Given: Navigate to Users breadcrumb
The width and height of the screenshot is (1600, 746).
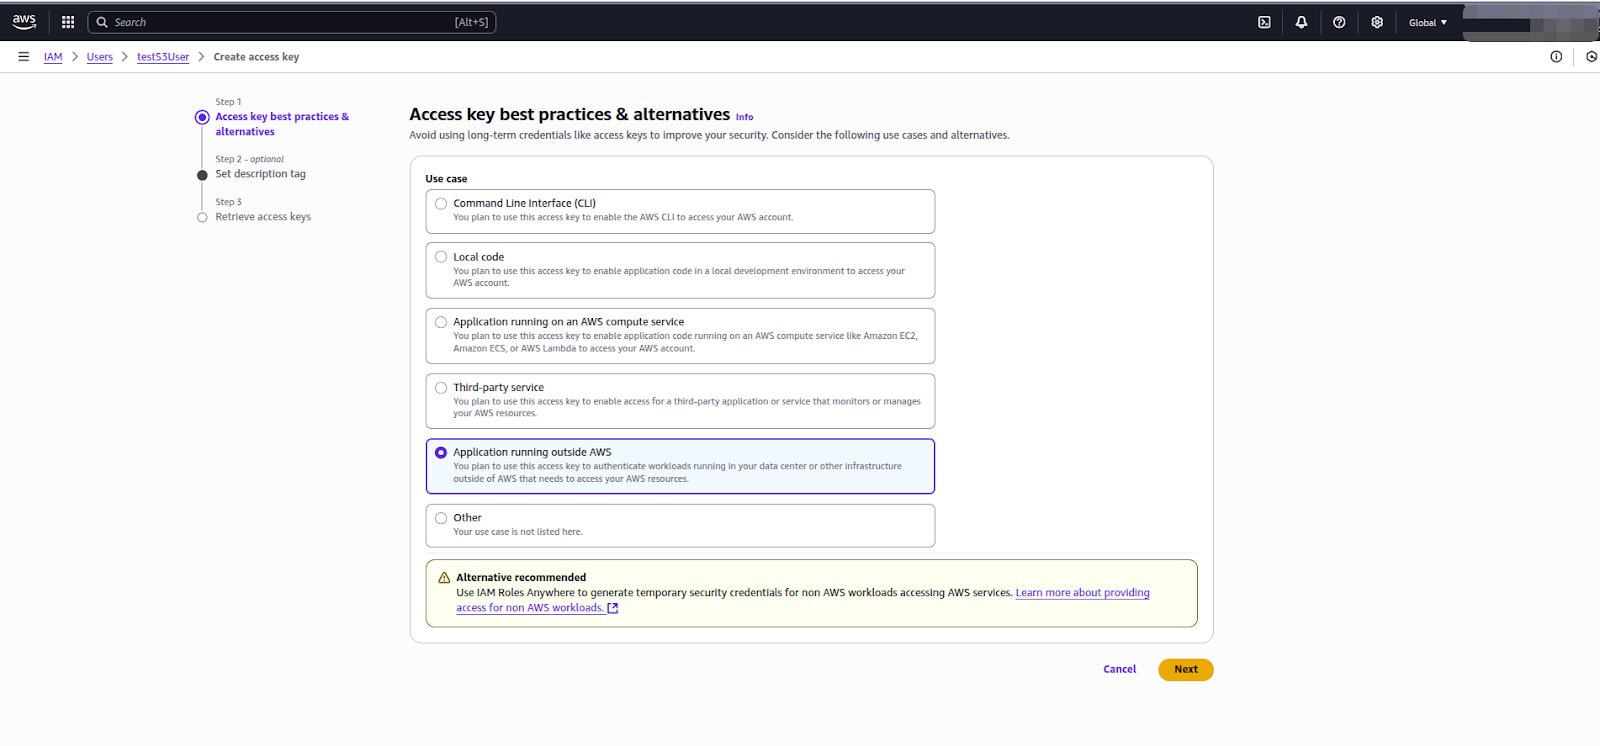Looking at the screenshot, I should [99, 57].
